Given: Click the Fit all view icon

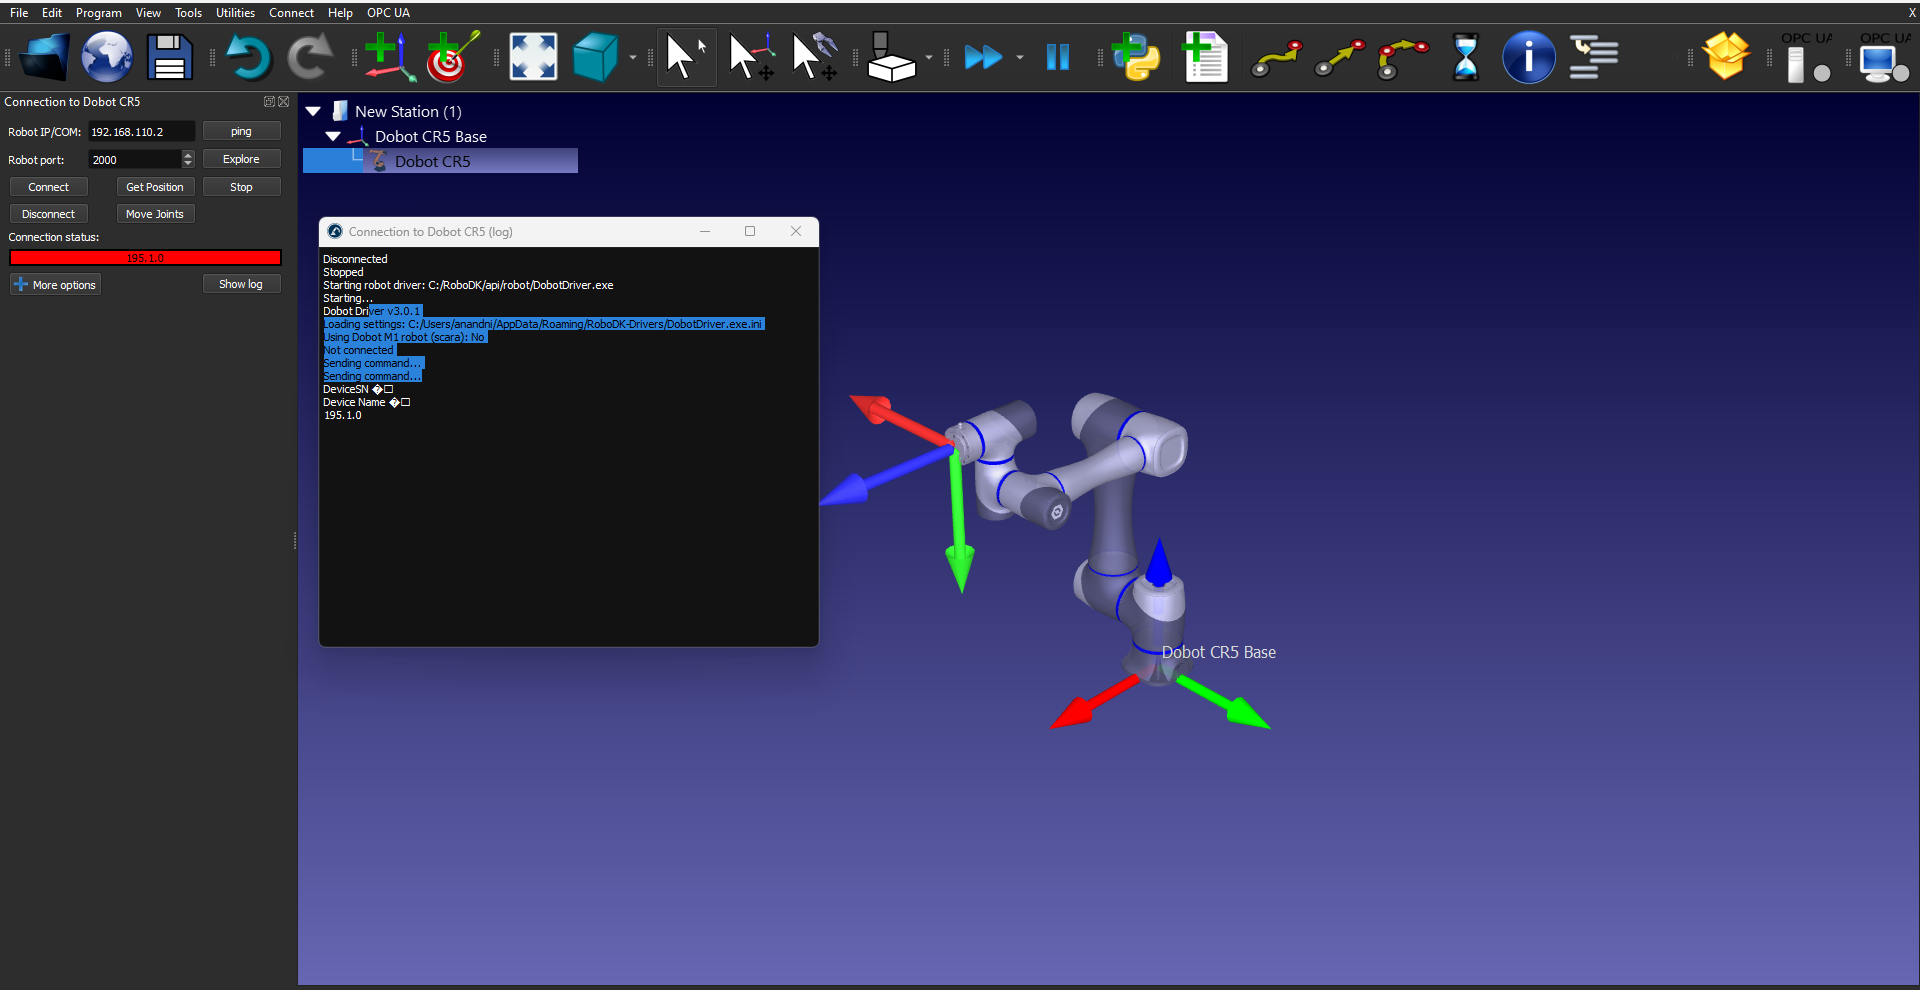Looking at the screenshot, I should (x=533, y=57).
